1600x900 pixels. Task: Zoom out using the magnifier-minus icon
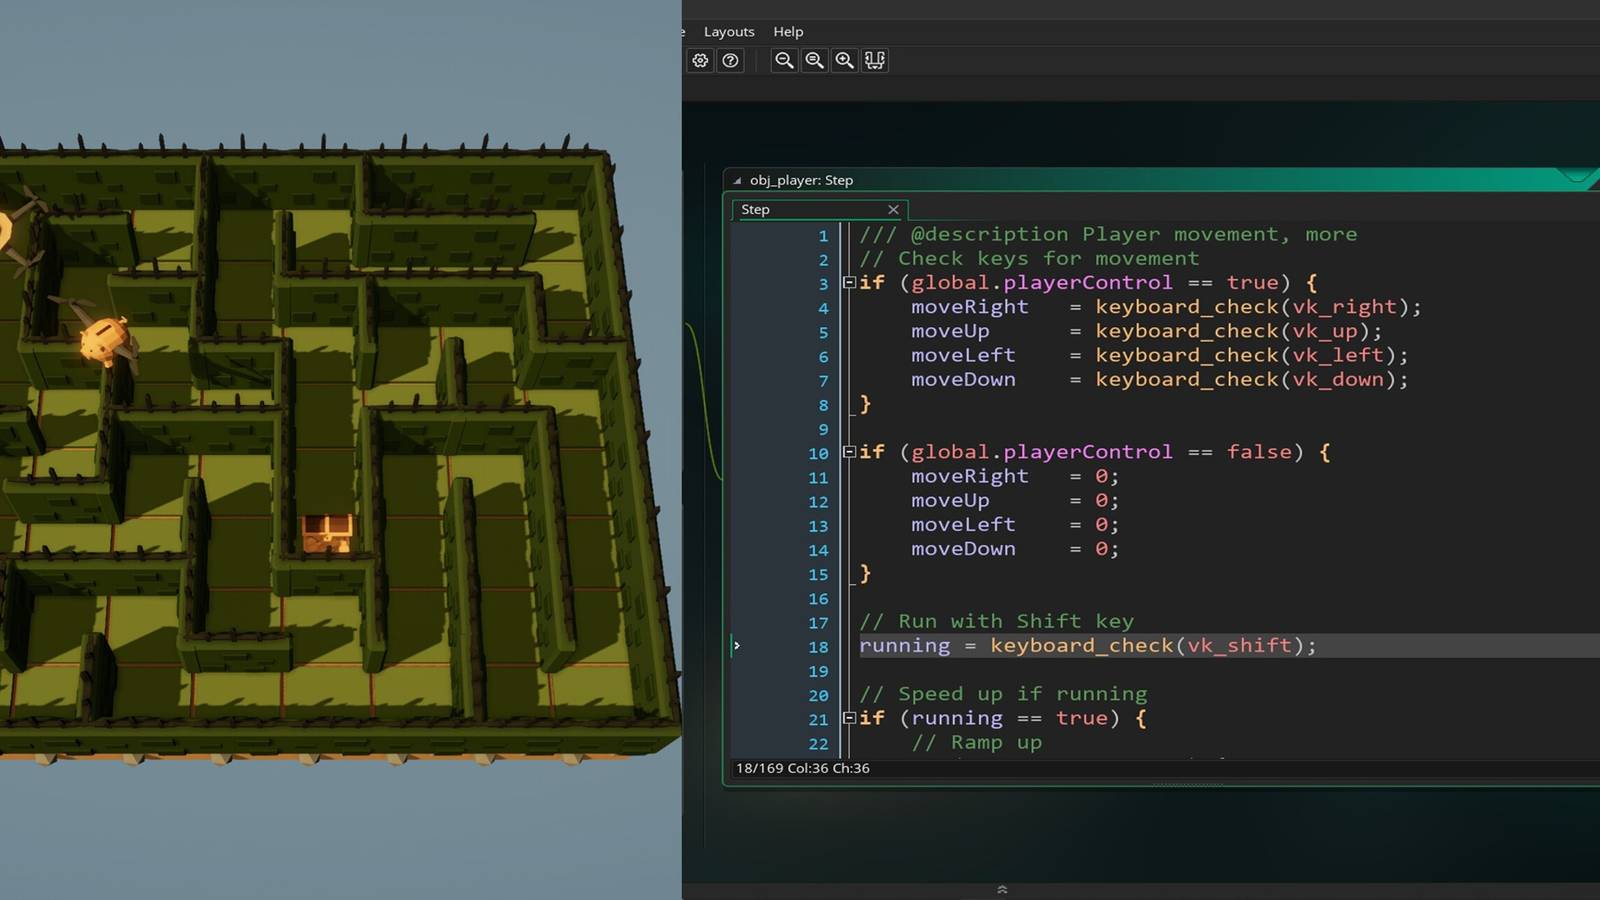tap(784, 60)
